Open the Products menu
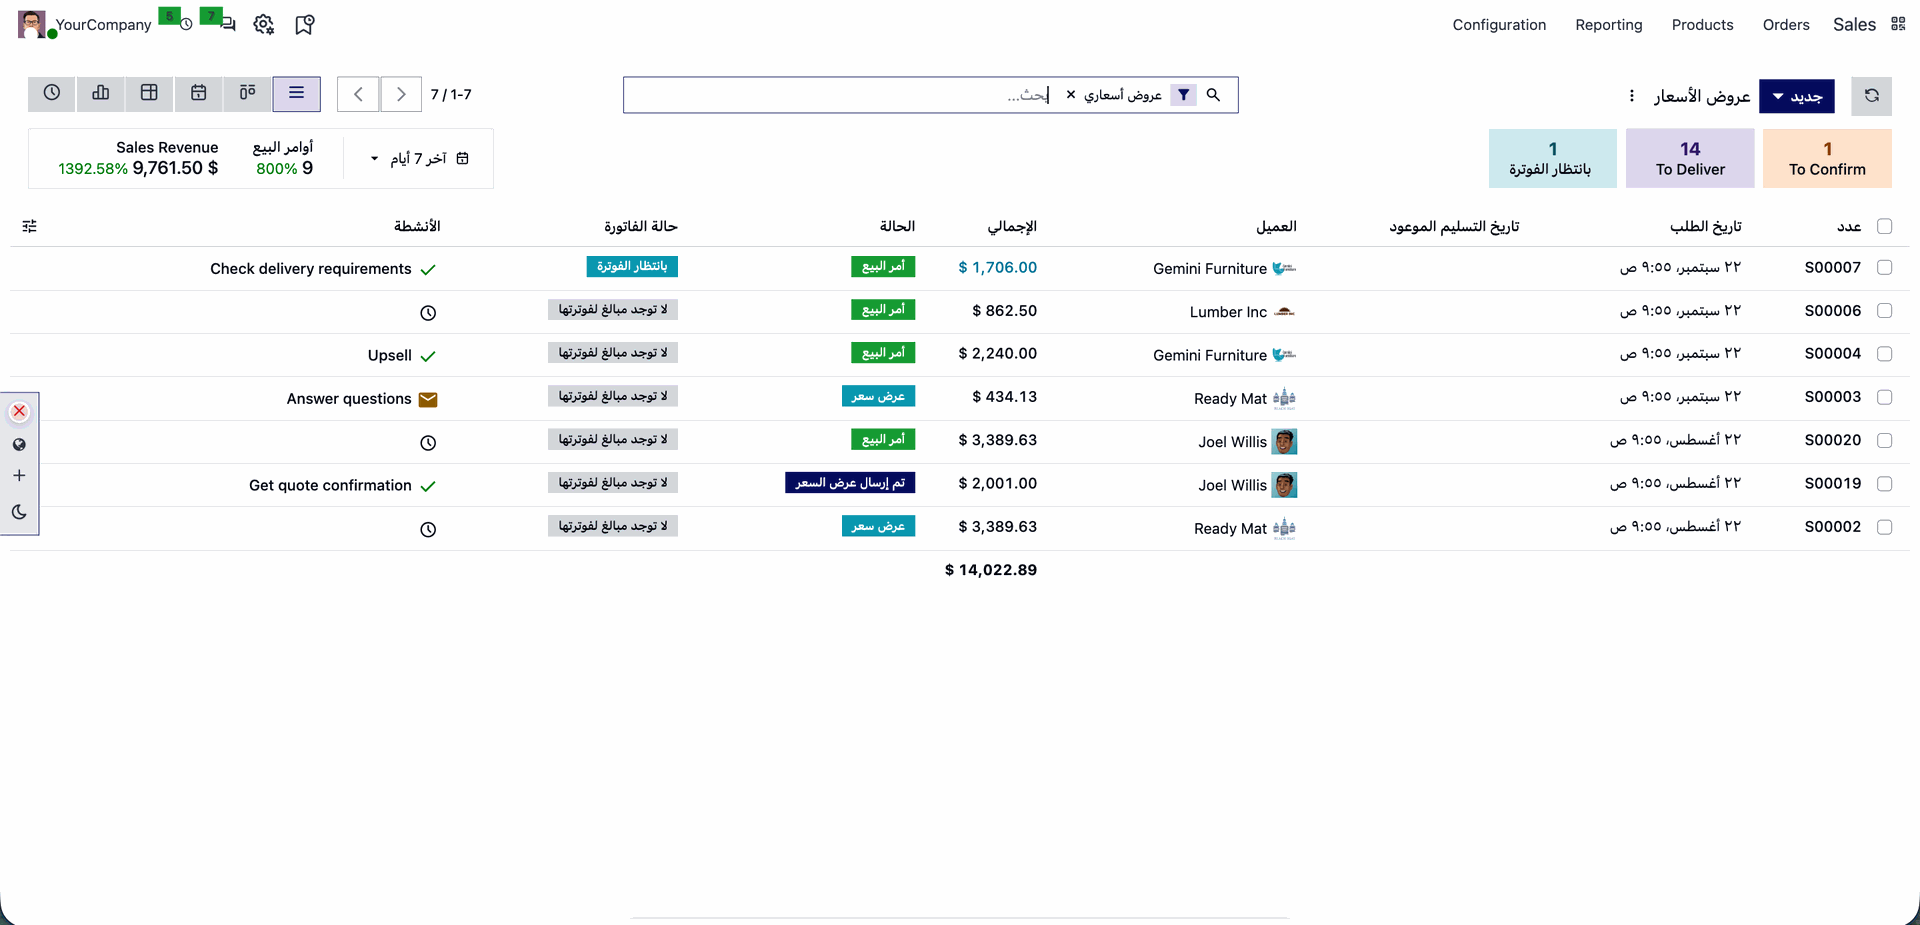1920x925 pixels. pyautogui.click(x=1702, y=25)
